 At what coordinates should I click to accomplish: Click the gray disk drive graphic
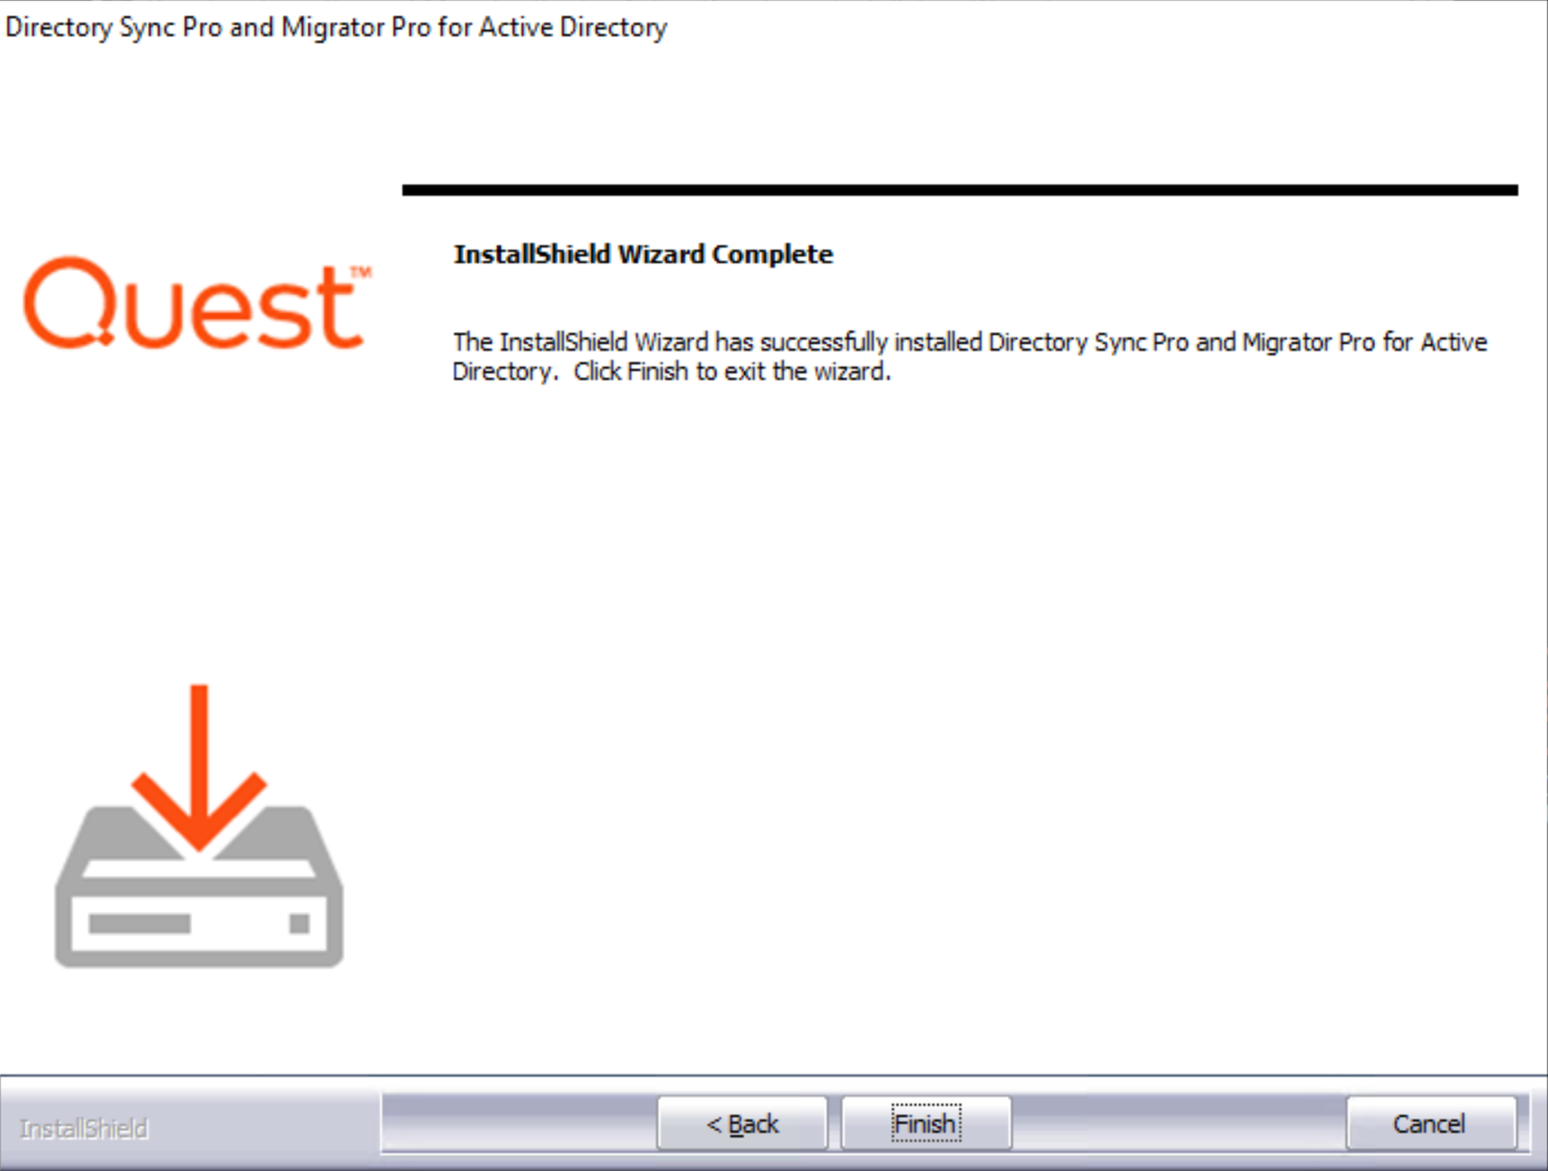199,887
